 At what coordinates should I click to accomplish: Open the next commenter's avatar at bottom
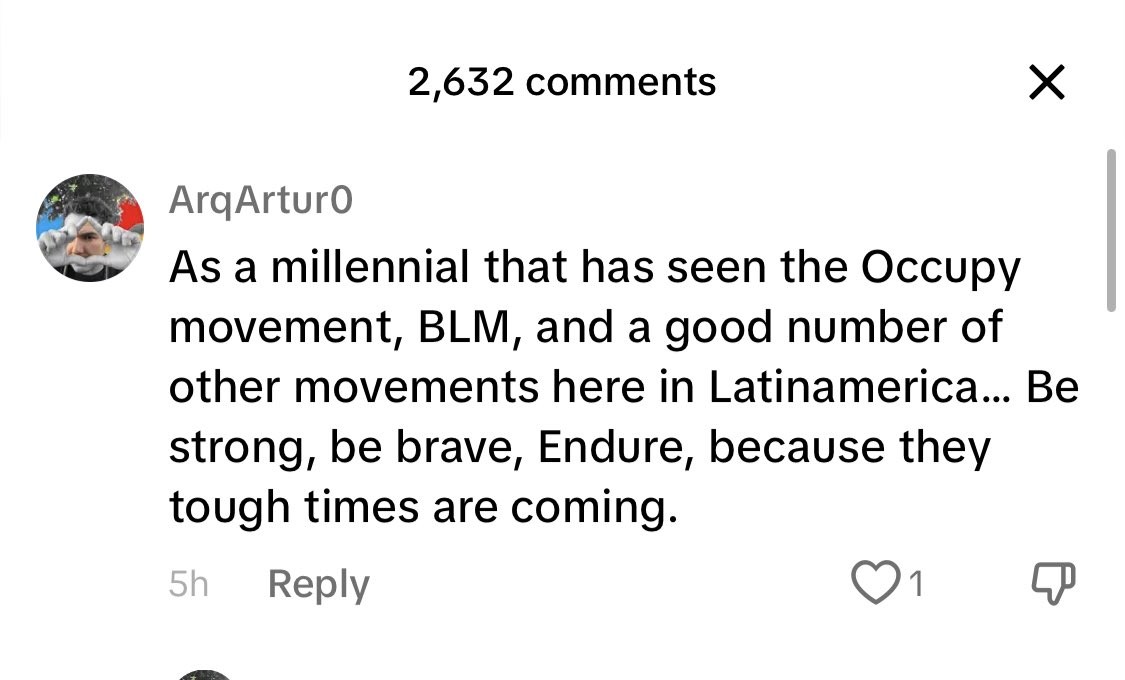tap(204, 674)
